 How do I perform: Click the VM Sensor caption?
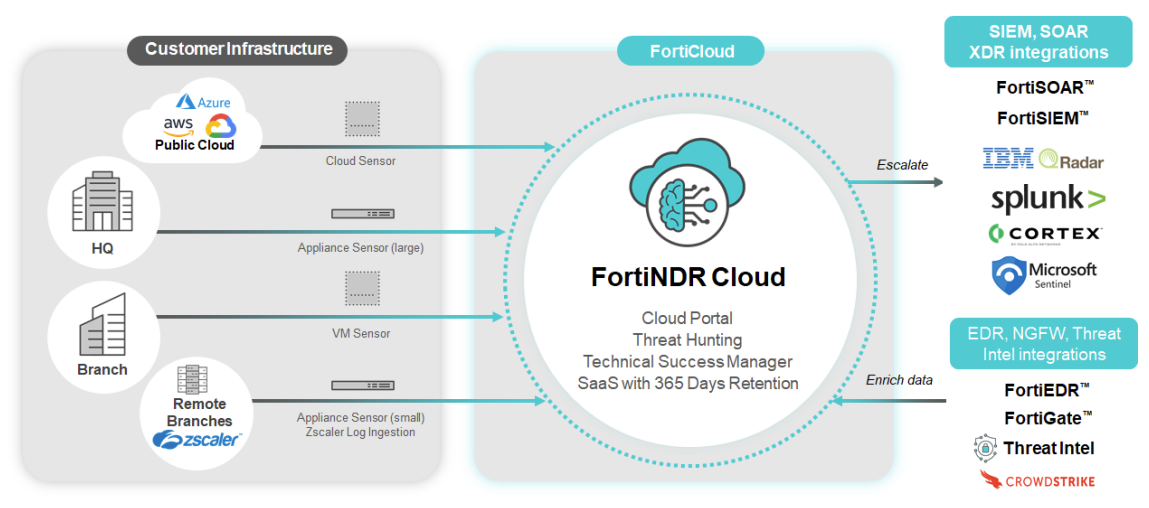click(x=361, y=334)
